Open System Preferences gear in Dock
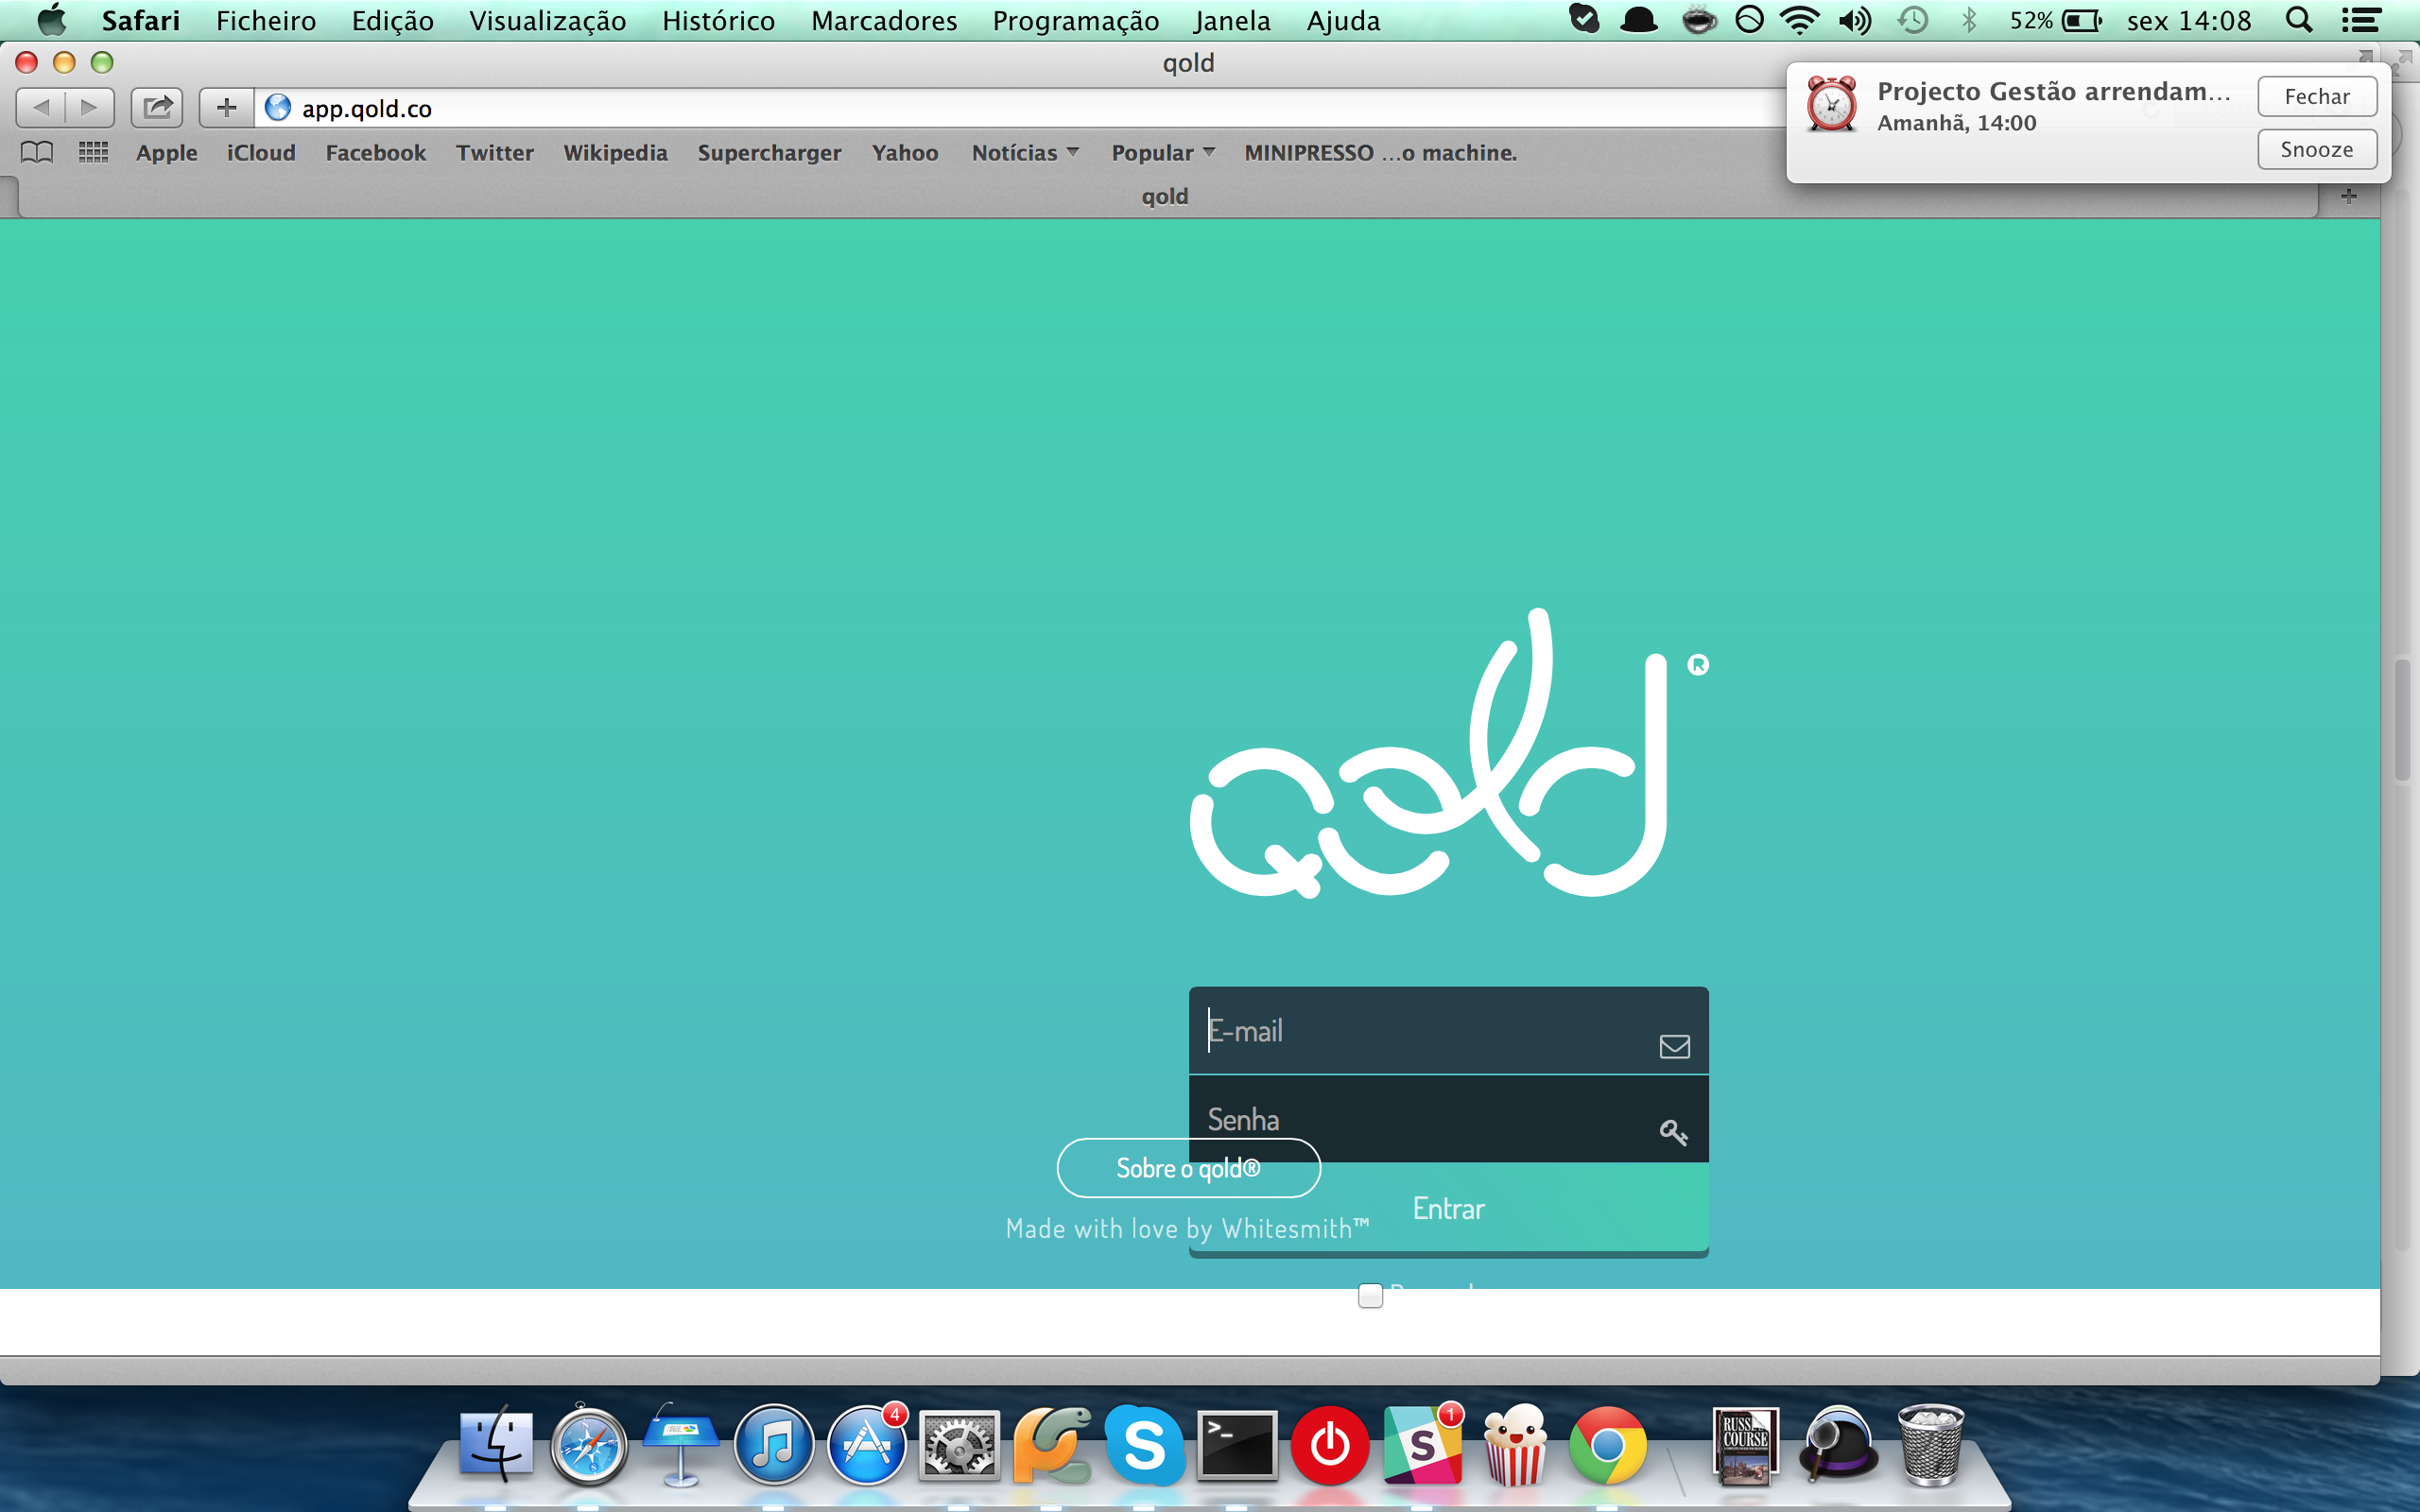2420x1512 pixels. [959, 1444]
